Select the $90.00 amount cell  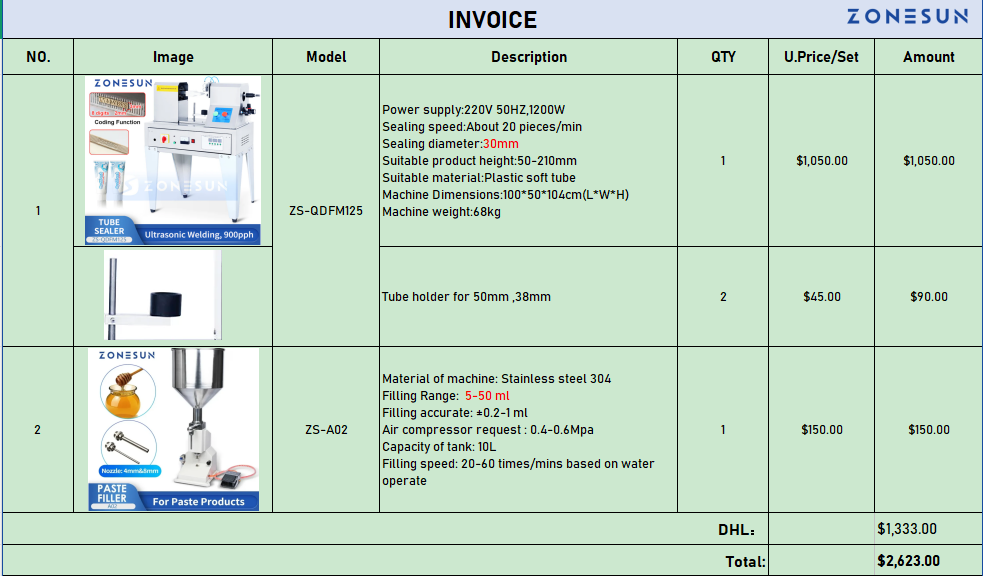(x=928, y=296)
